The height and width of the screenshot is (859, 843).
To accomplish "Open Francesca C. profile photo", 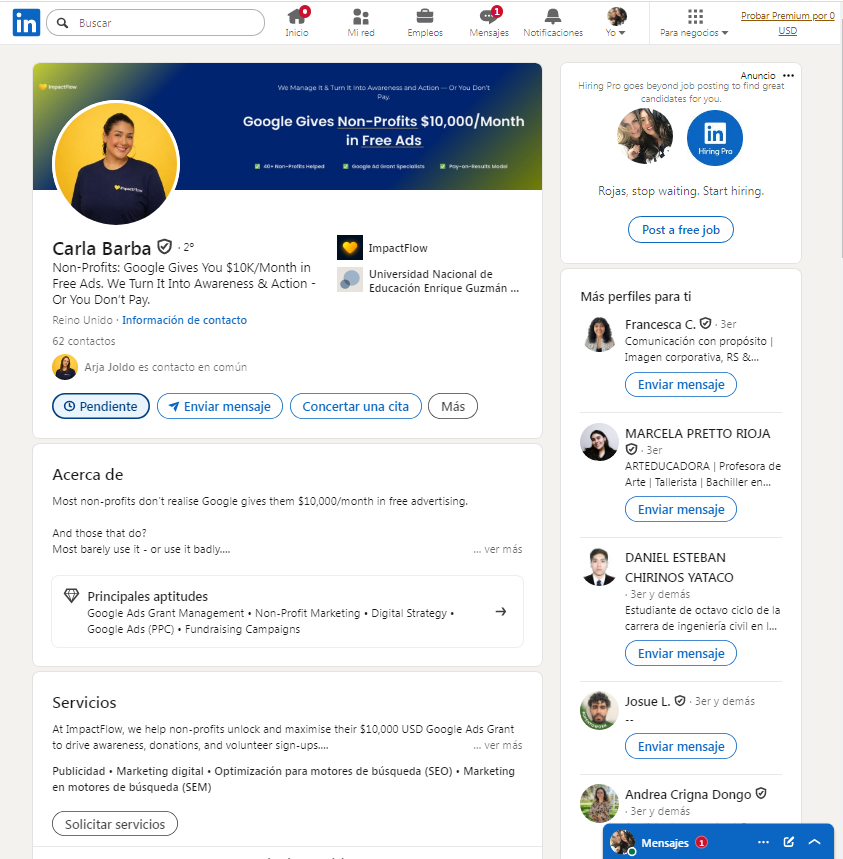I will [x=599, y=334].
